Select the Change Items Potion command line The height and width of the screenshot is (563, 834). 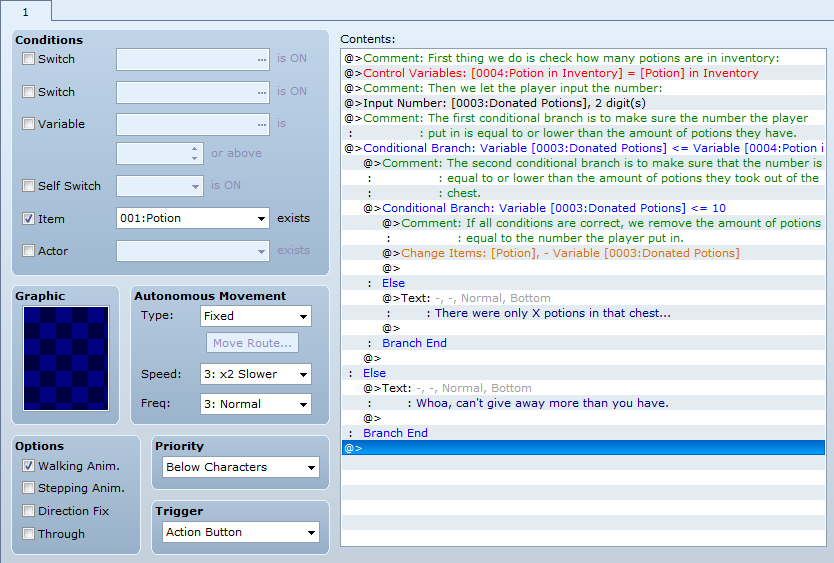tap(570, 253)
